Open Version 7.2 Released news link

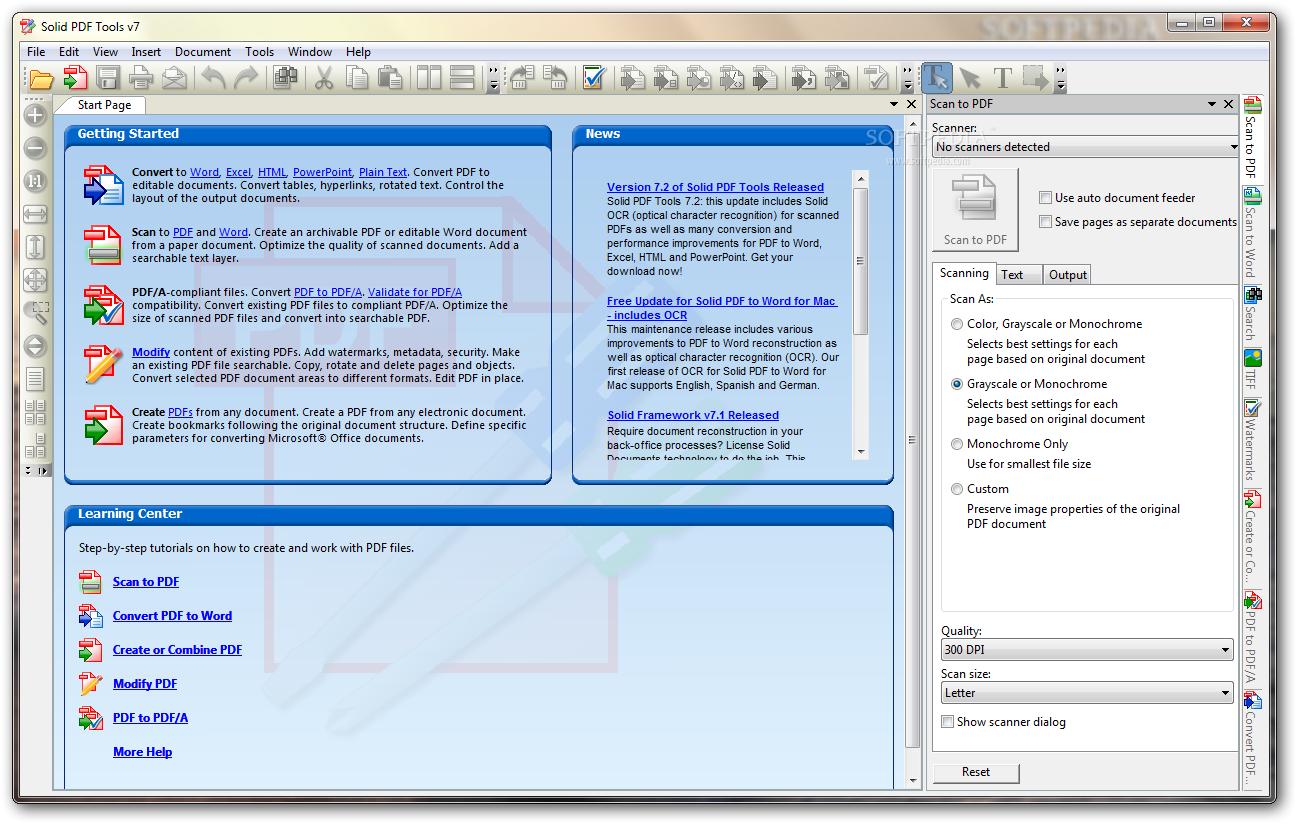[x=715, y=187]
